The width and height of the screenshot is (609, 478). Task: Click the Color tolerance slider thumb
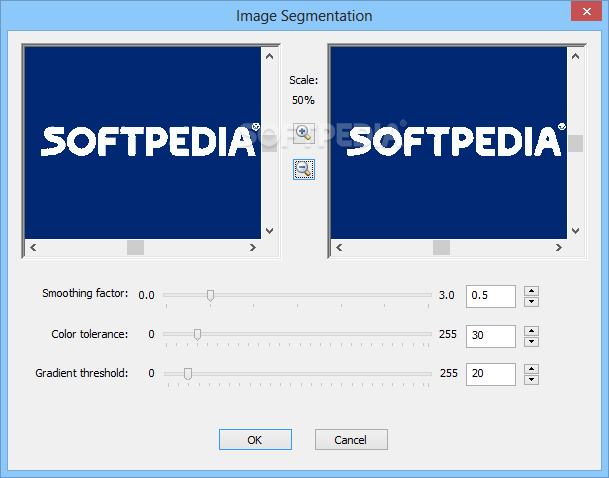click(197, 334)
